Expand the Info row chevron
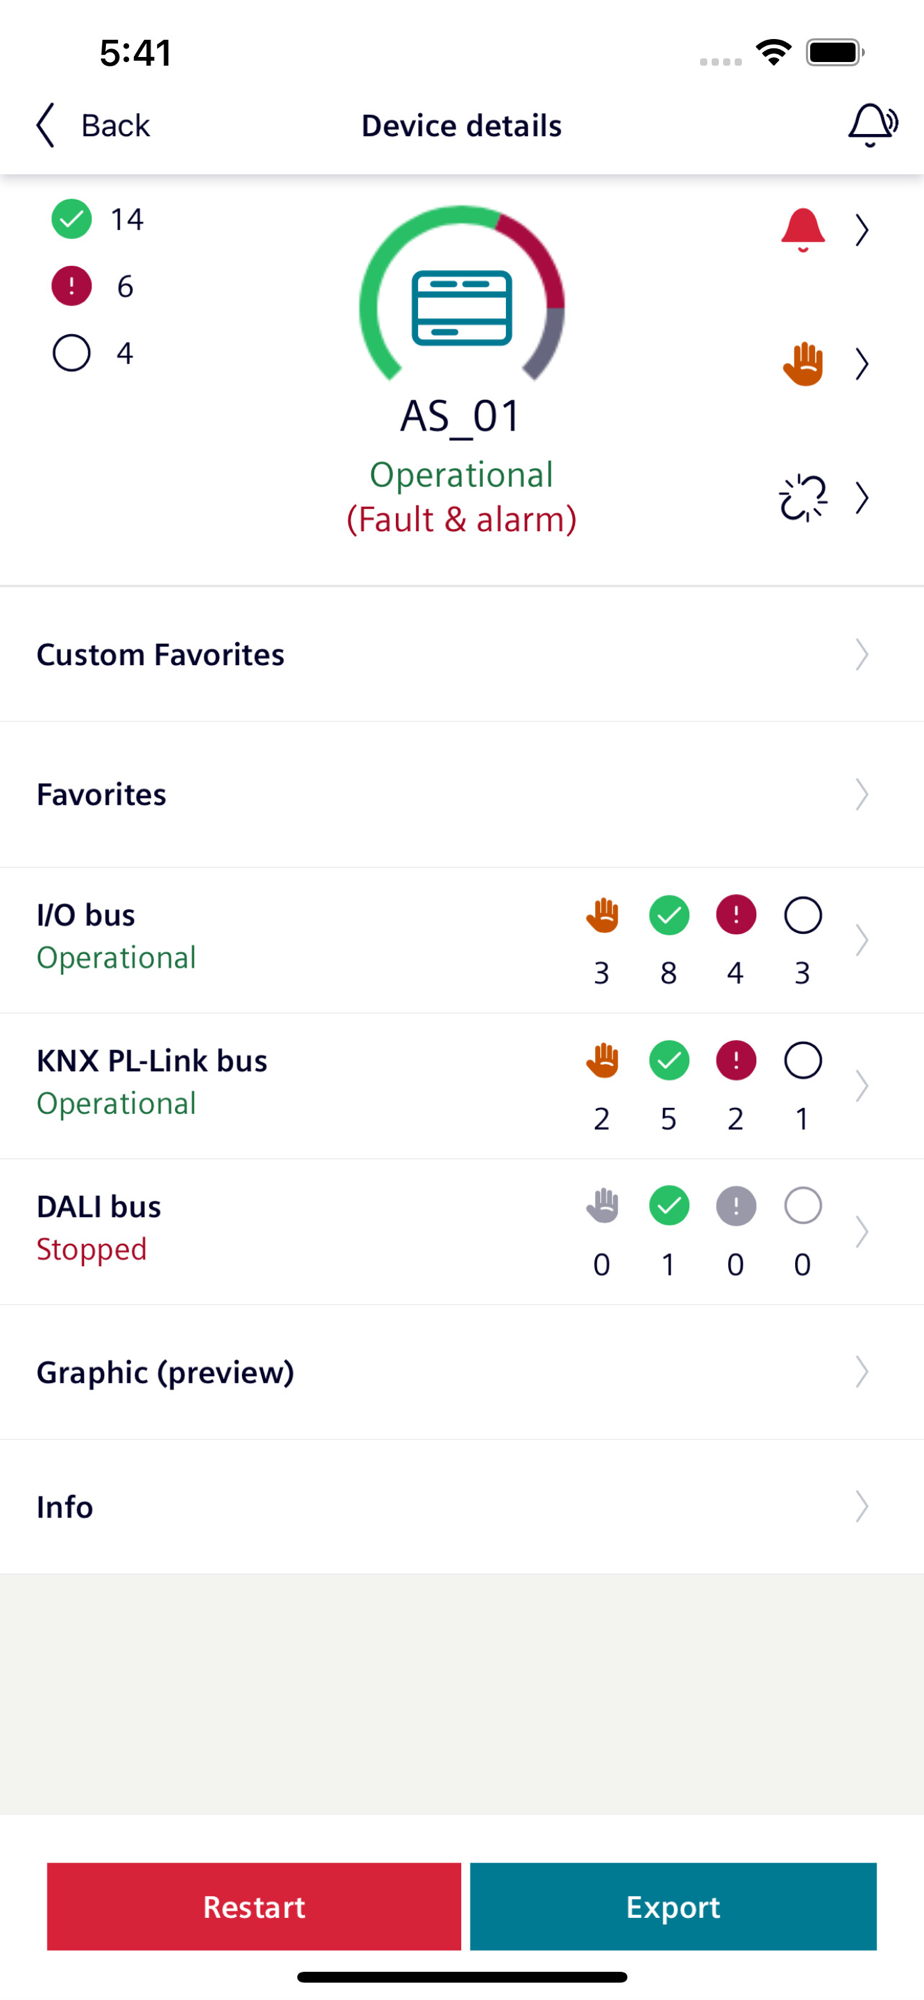Image resolution: width=924 pixels, height=2000 pixels. pos(862,1507)
